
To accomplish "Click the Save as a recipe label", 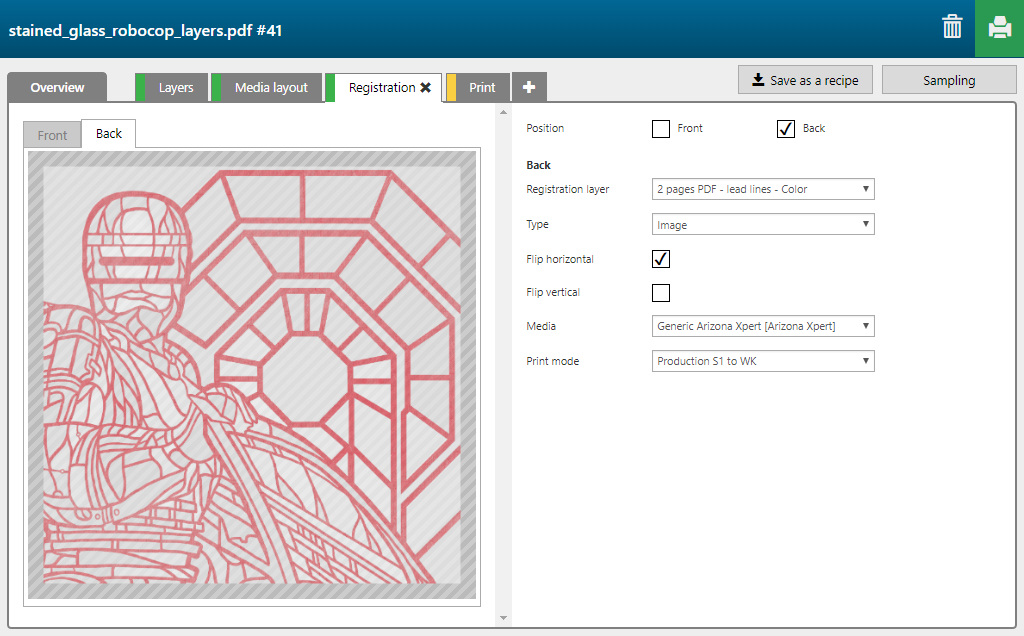I will [x=814, y=80].
